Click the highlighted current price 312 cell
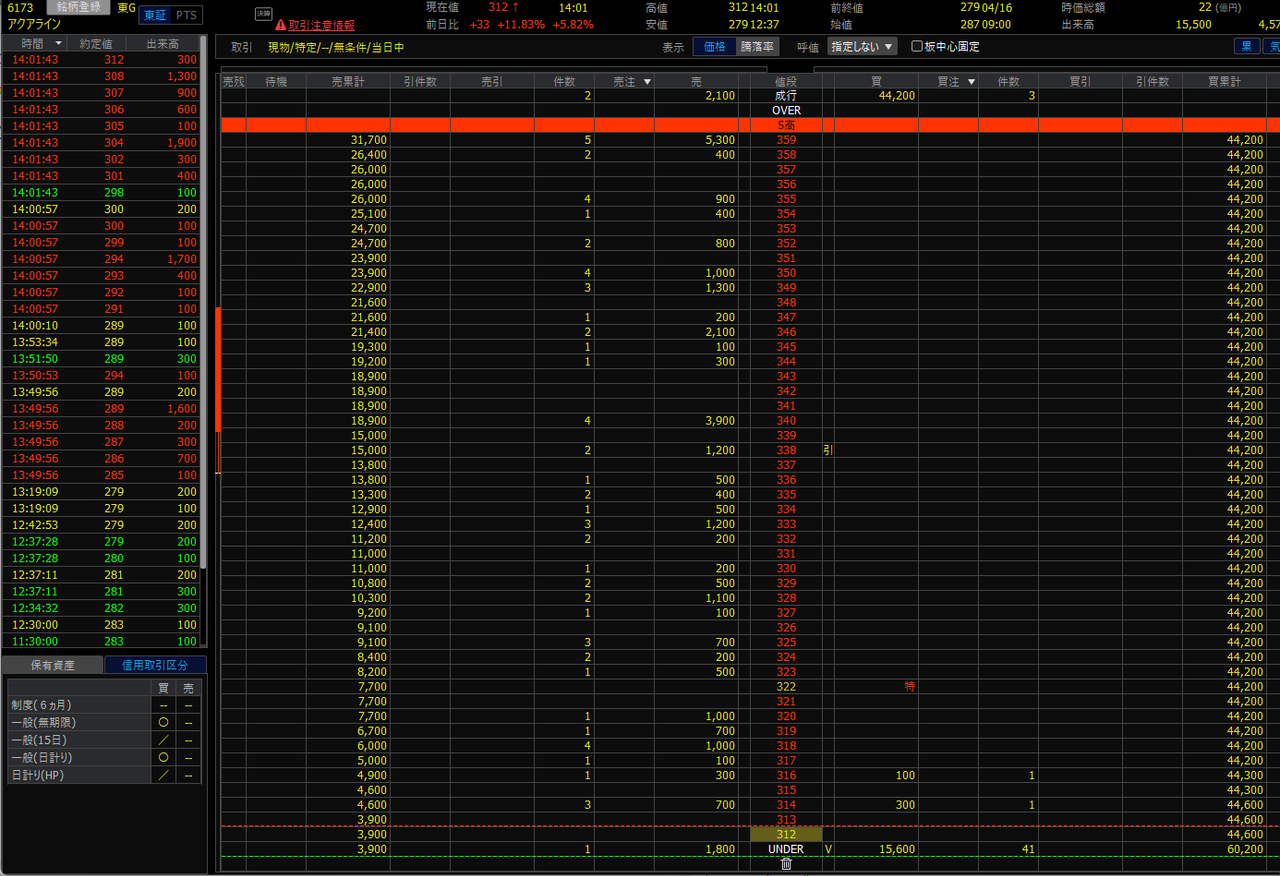This screenshot has height=876, width=1280. [786, 834]
